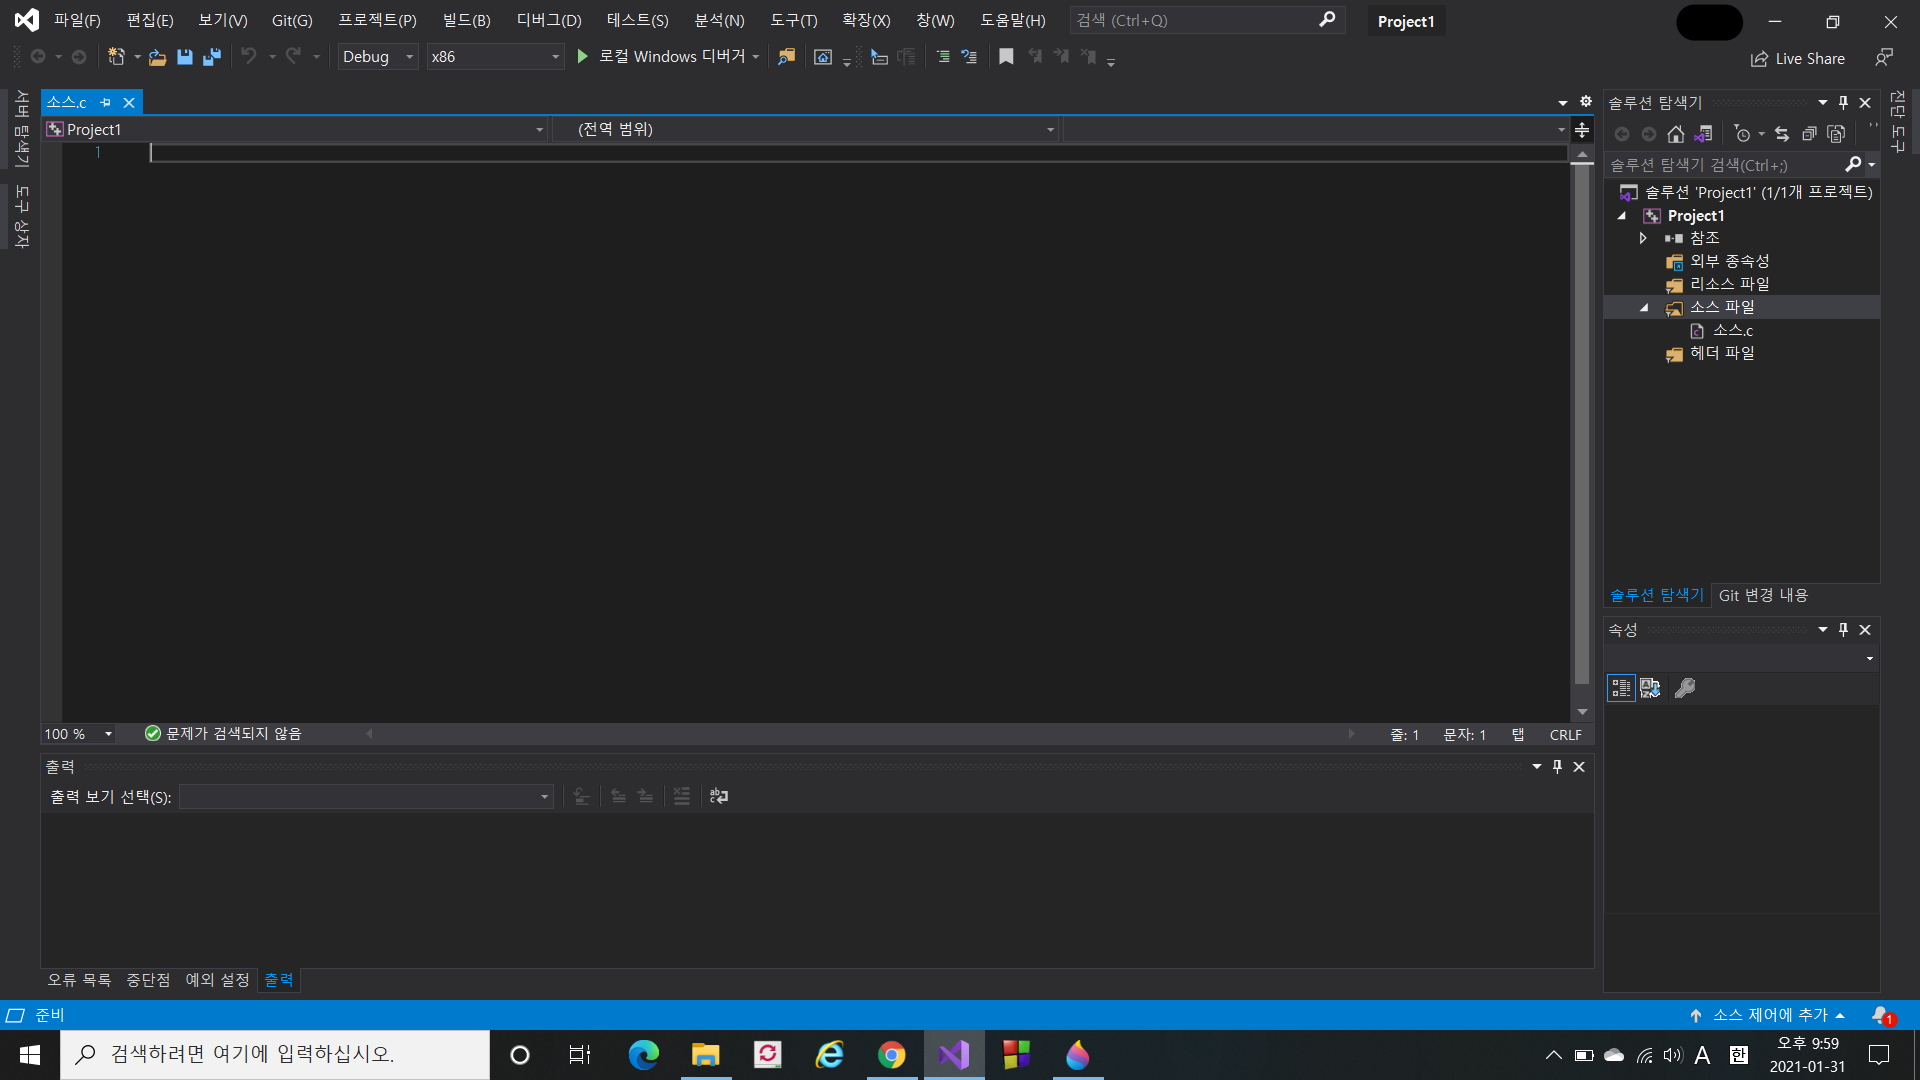Click Show All Files icon in Solution Explorer

(x=1836, y=134)
